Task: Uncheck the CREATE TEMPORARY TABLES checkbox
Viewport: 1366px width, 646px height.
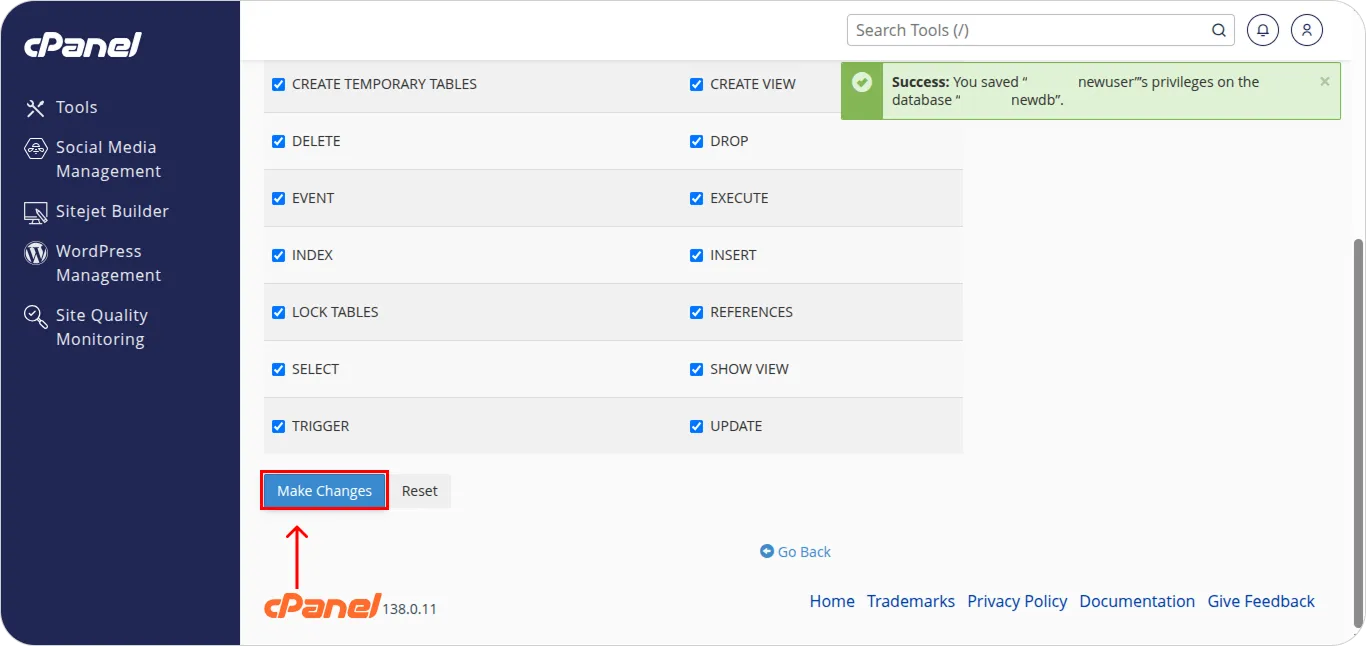Action: [279, 84]
